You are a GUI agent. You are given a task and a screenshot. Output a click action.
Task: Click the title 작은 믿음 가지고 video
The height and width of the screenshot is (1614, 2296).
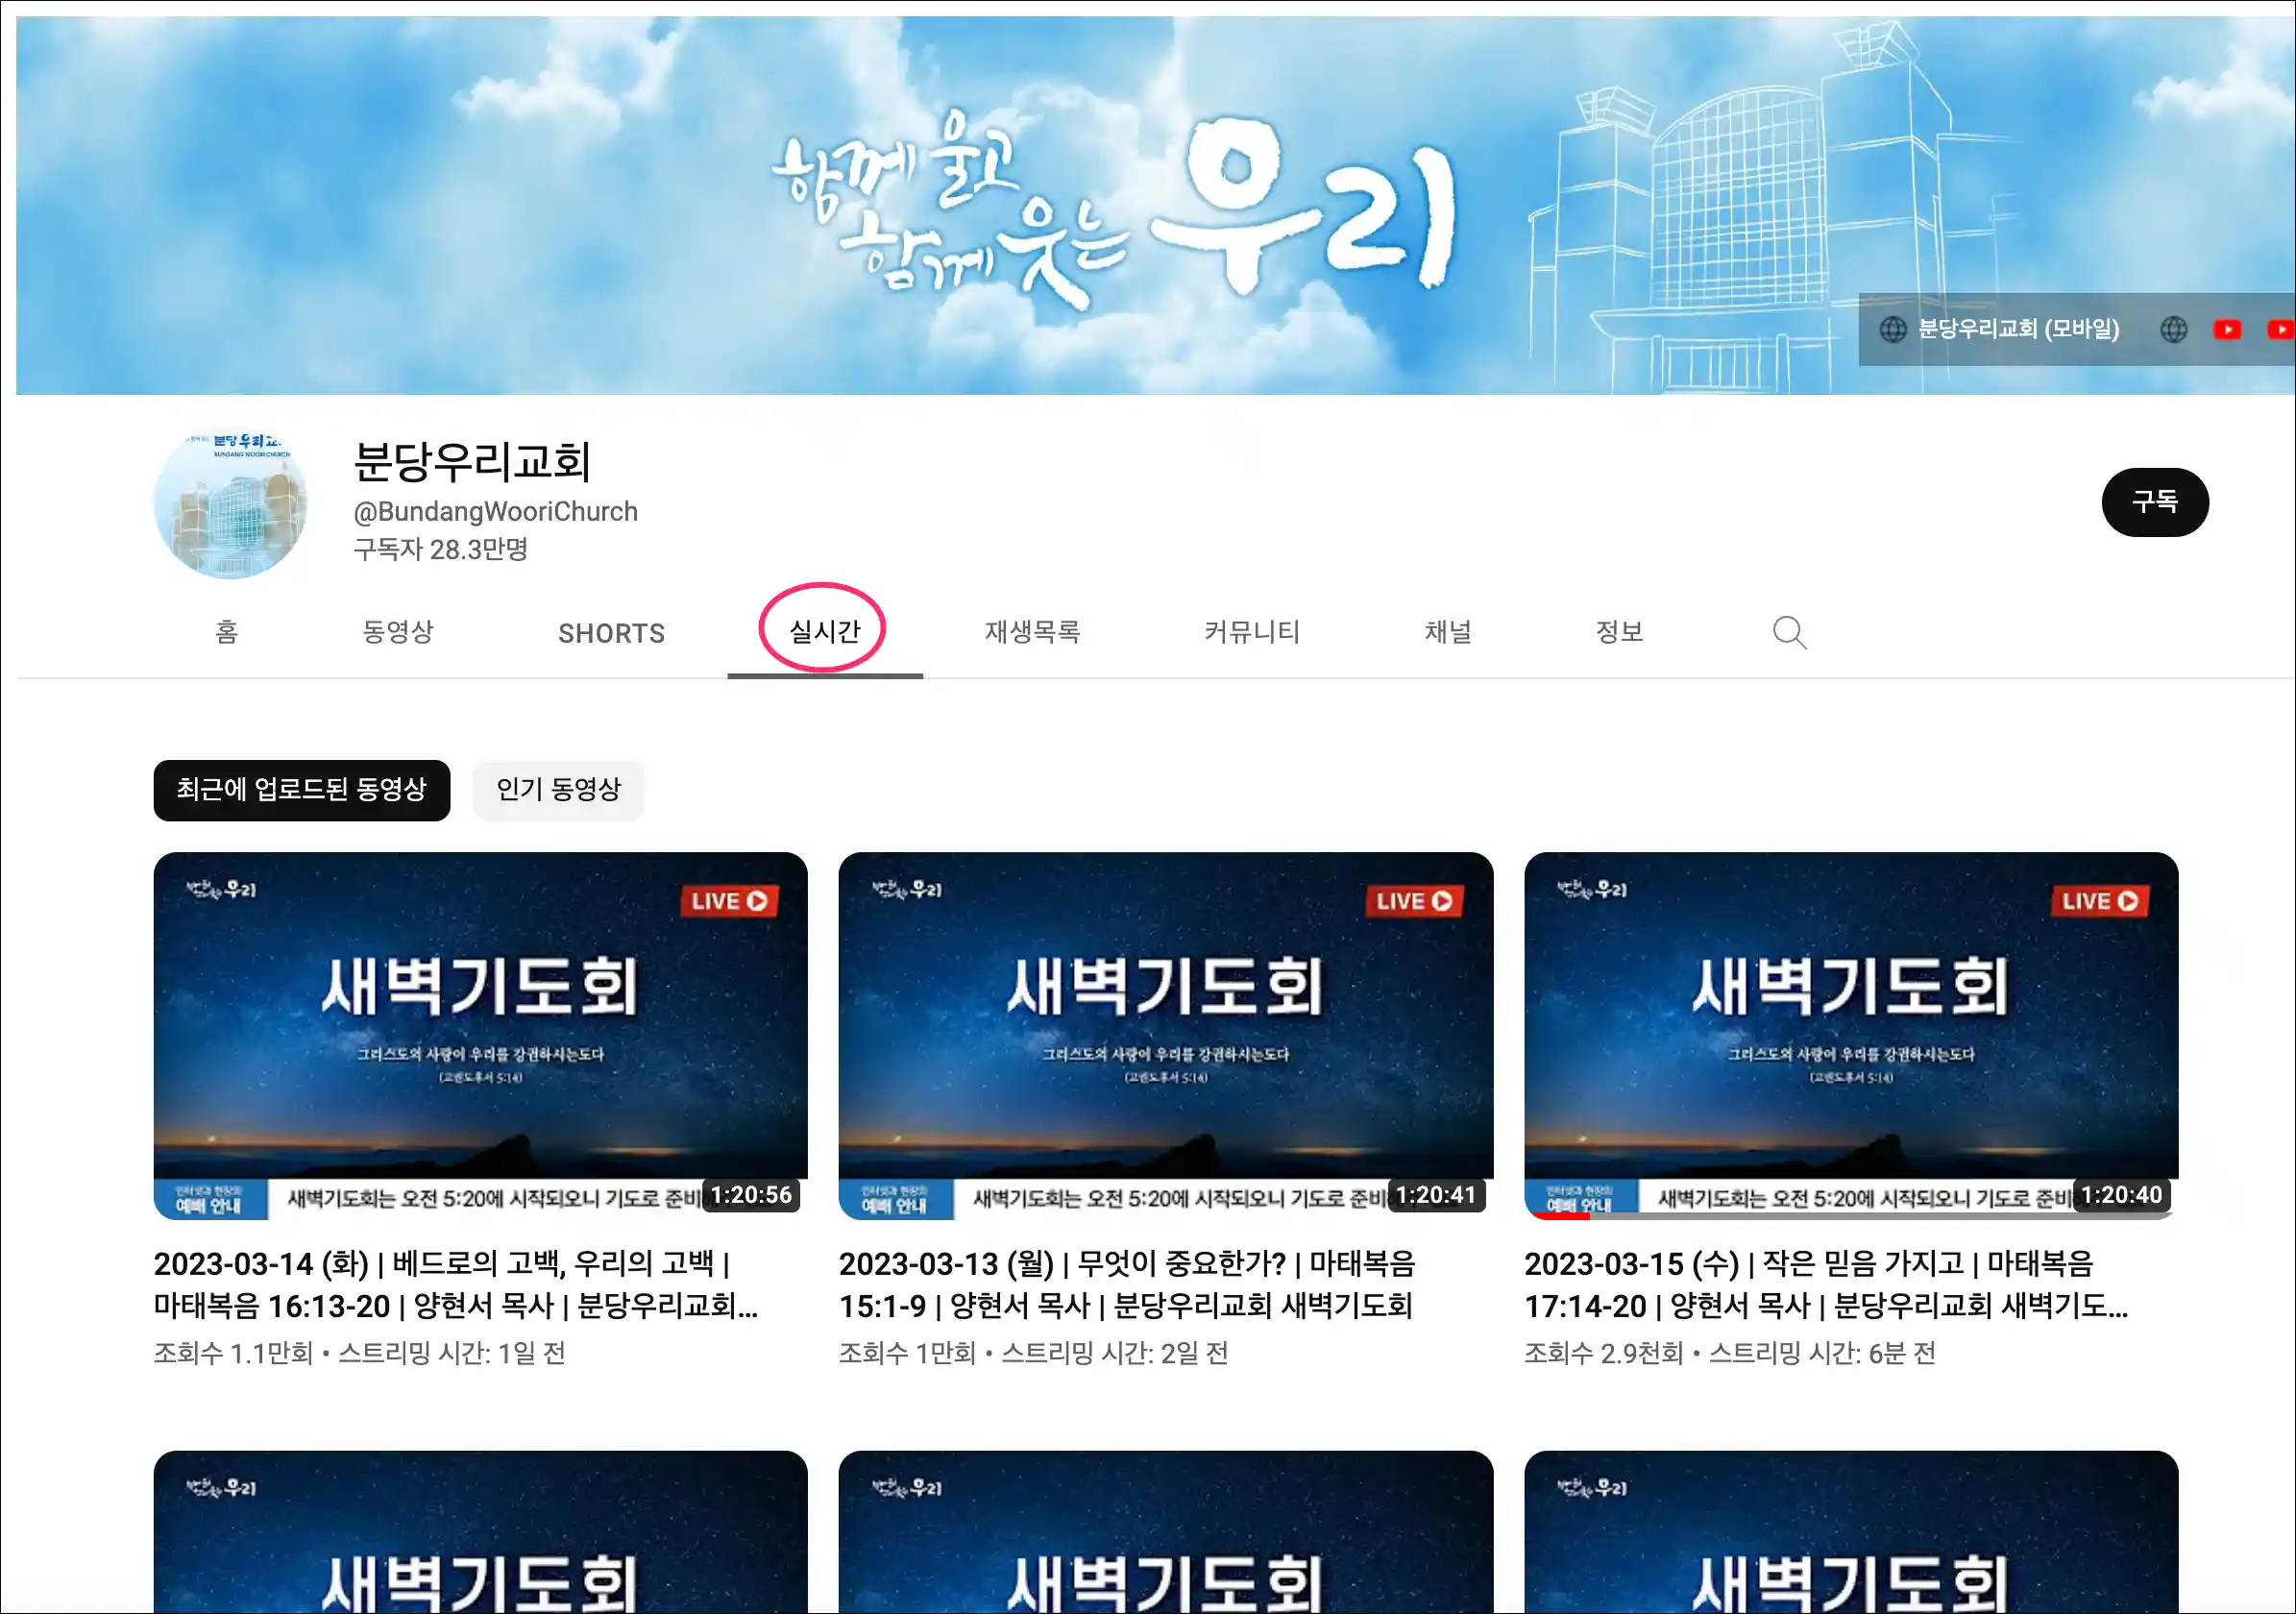pyautogui.click(x=1826, y=1285)
